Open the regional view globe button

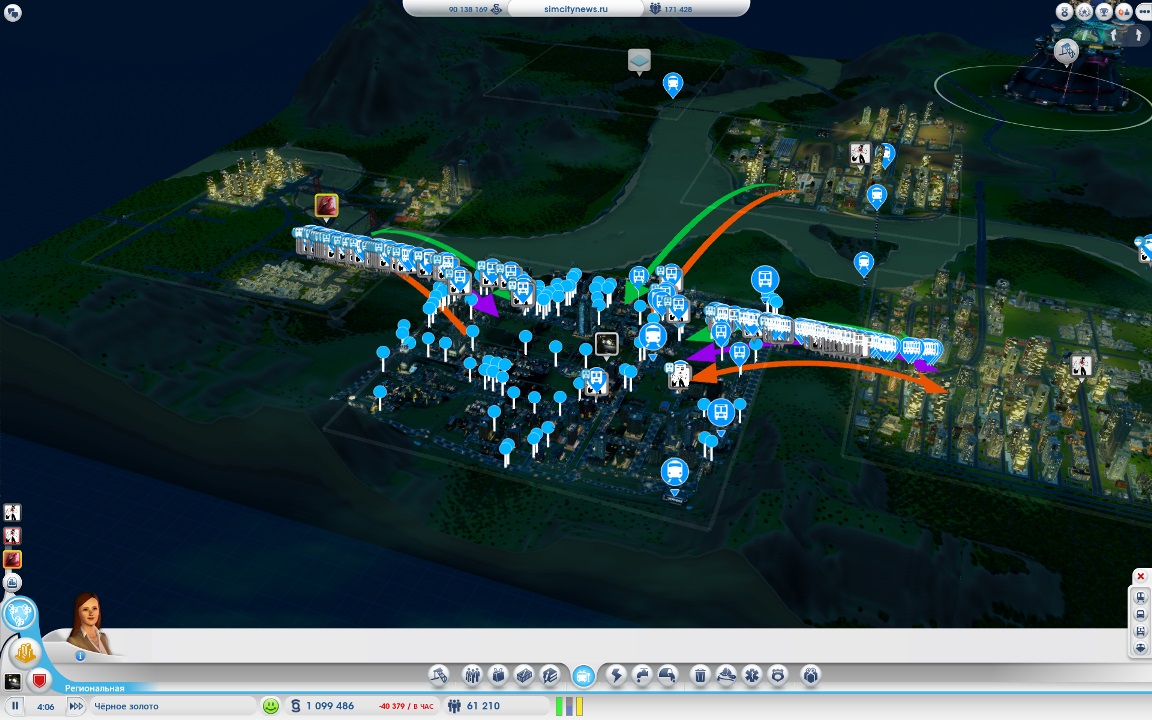pos(19,613)
